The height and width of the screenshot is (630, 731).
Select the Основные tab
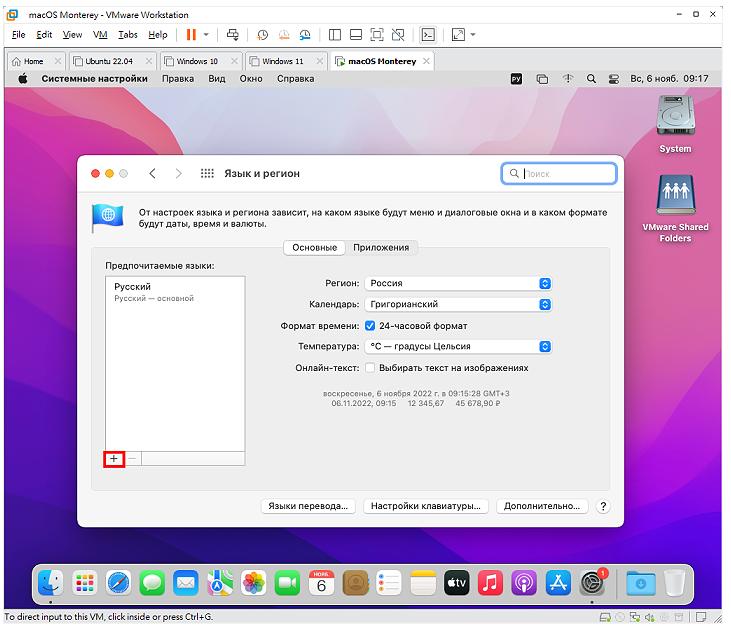coord(314,248)
